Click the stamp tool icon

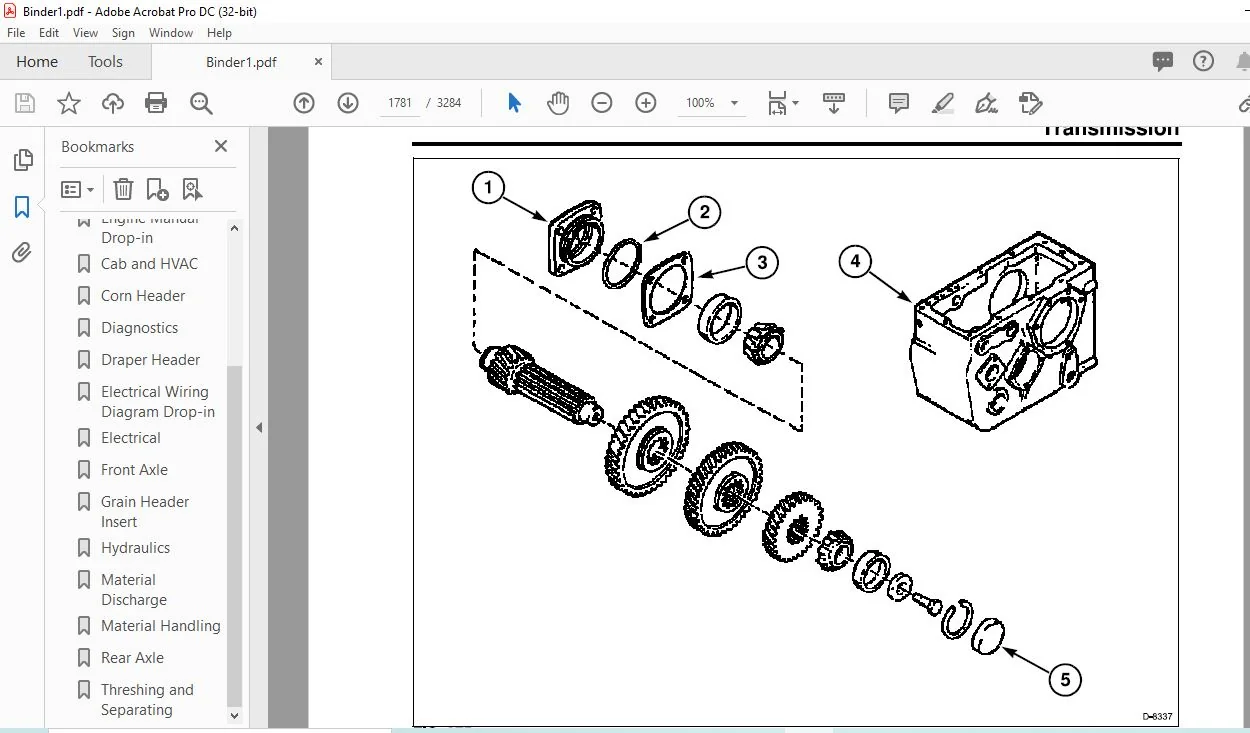(1030, 103)
